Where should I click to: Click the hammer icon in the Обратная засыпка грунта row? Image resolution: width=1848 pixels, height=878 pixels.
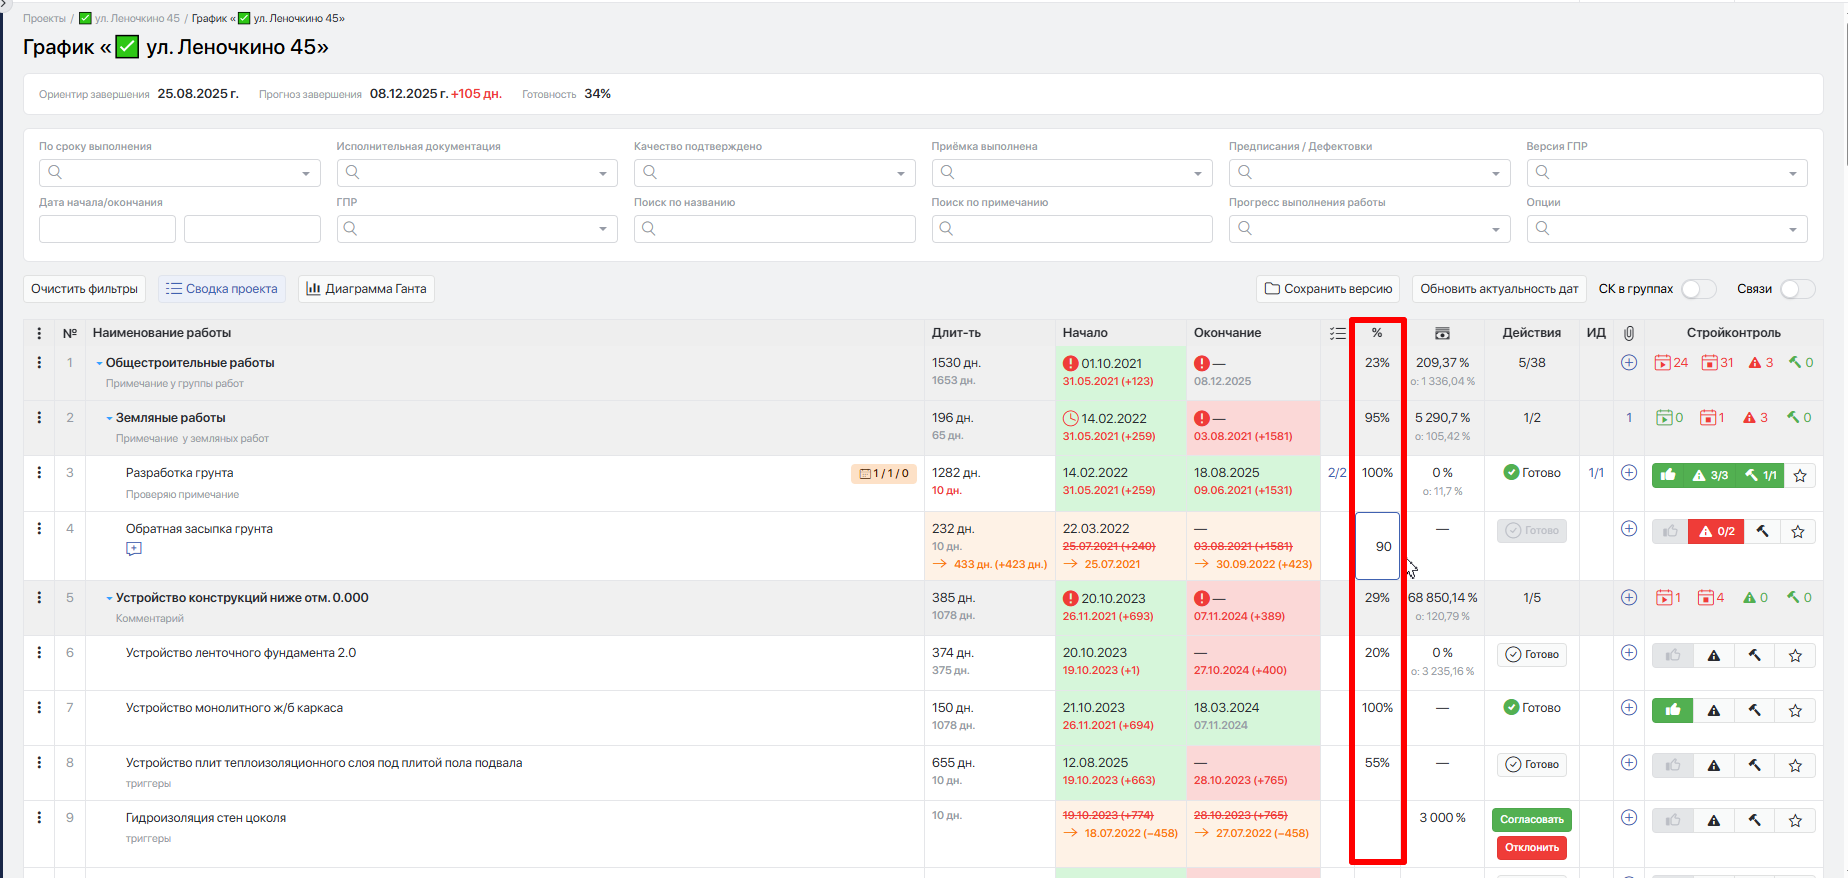tap(1763, 531)
